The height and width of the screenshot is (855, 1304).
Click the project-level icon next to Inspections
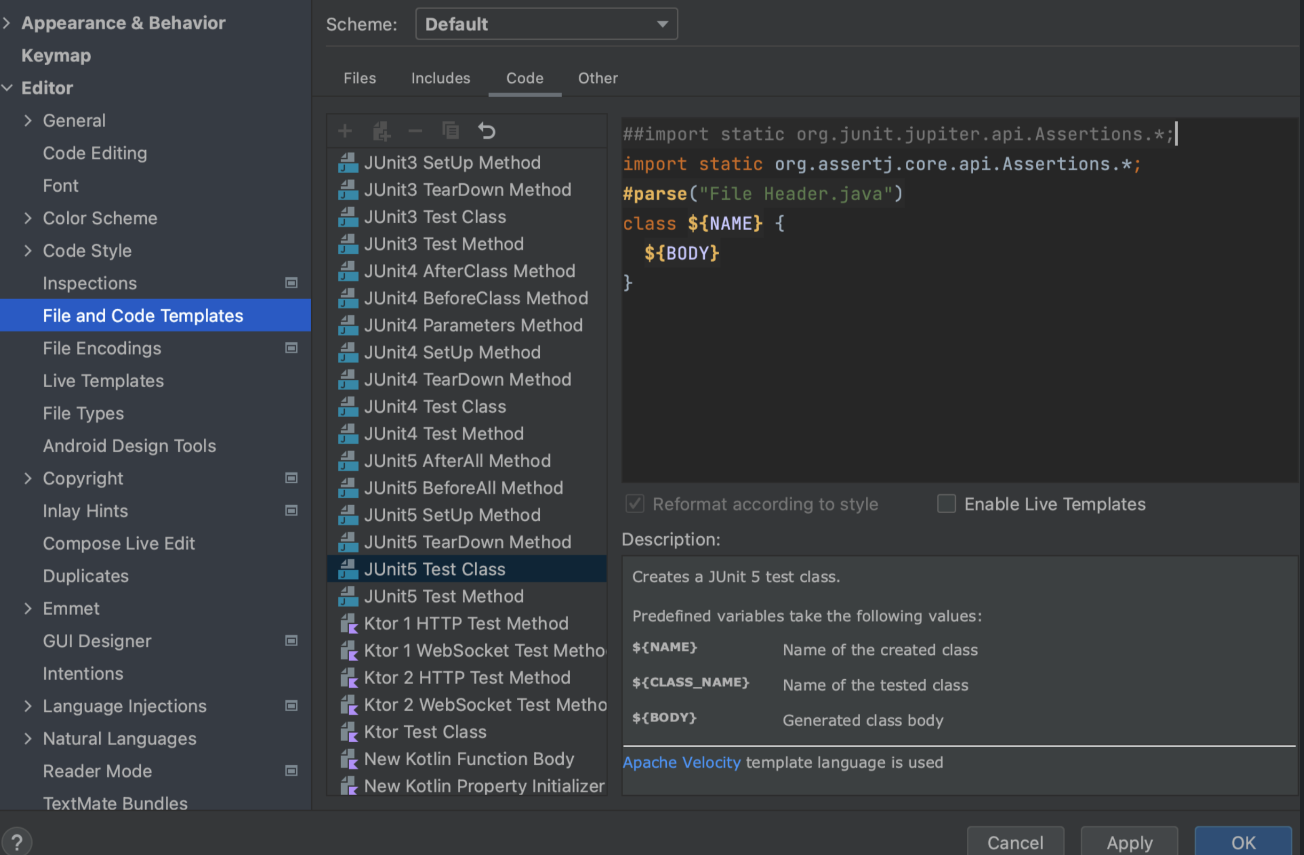[x=291, y=283]
